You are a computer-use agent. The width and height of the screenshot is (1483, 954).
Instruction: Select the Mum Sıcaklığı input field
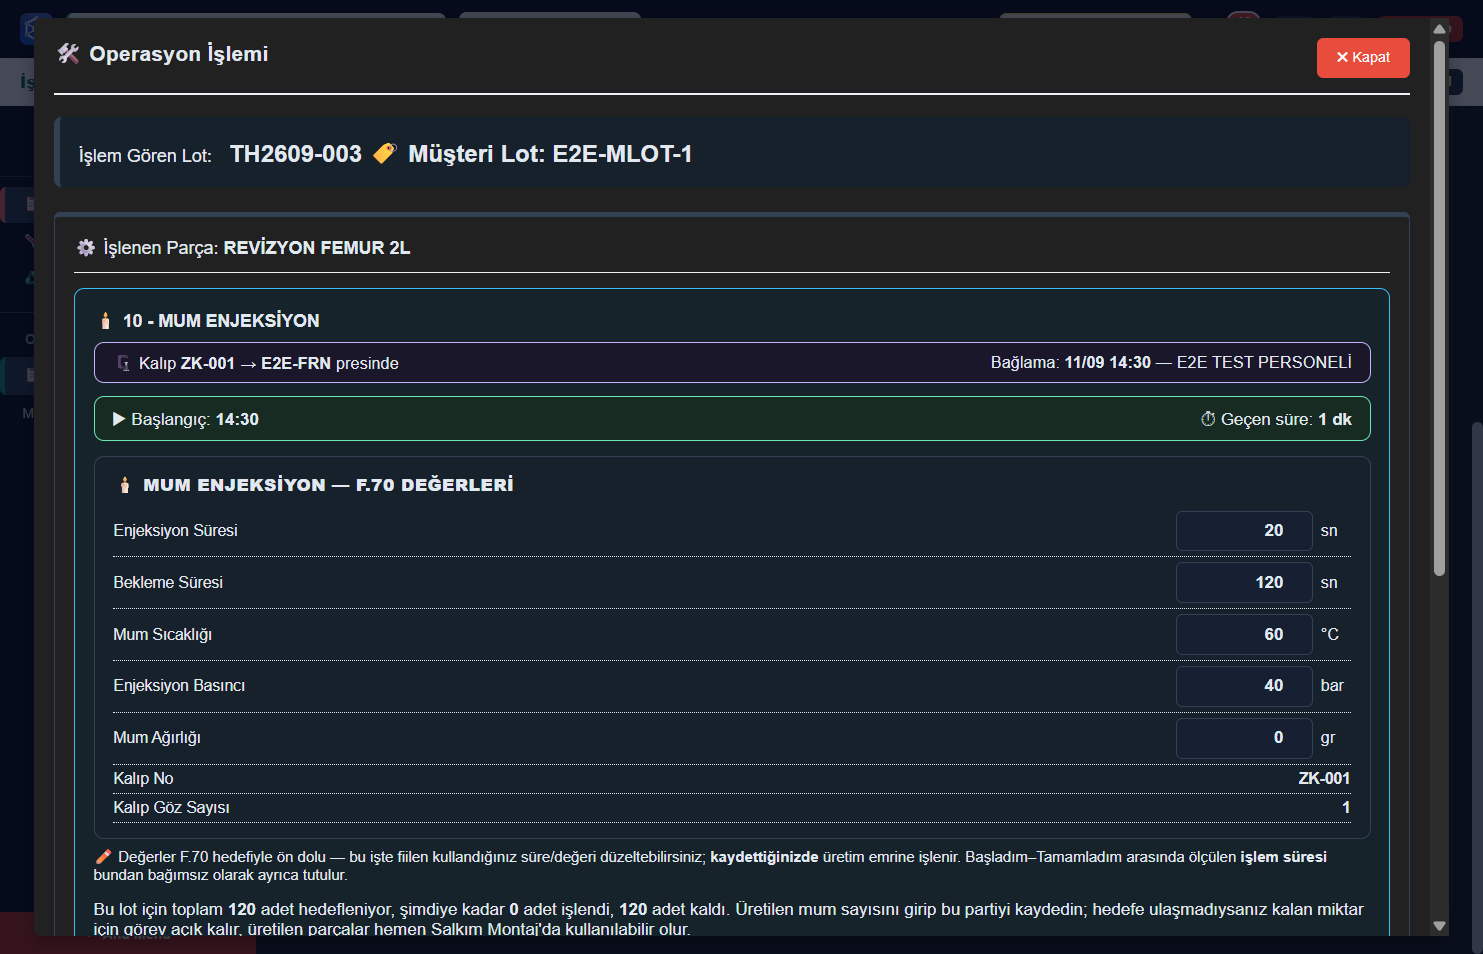click(1244, 634)
